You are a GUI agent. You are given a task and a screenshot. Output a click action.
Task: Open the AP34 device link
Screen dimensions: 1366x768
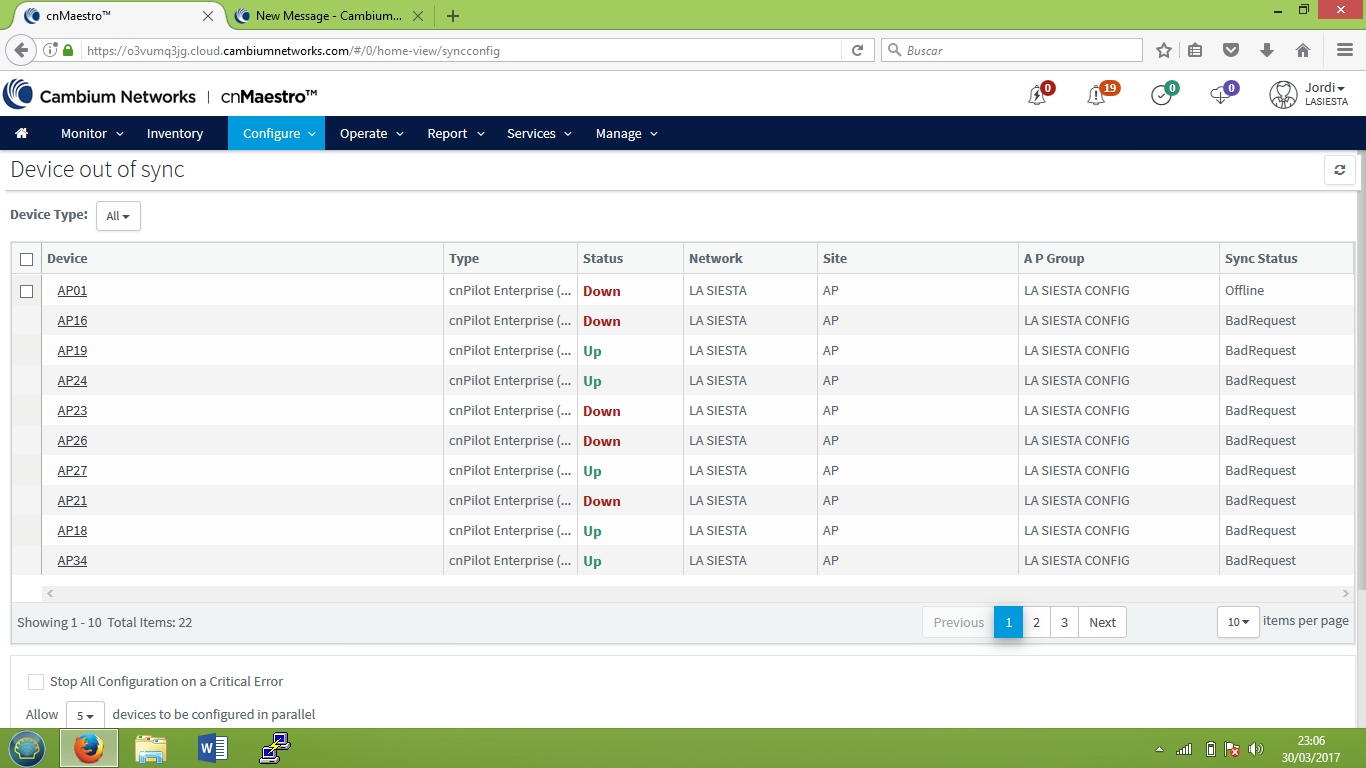[72, 561]
